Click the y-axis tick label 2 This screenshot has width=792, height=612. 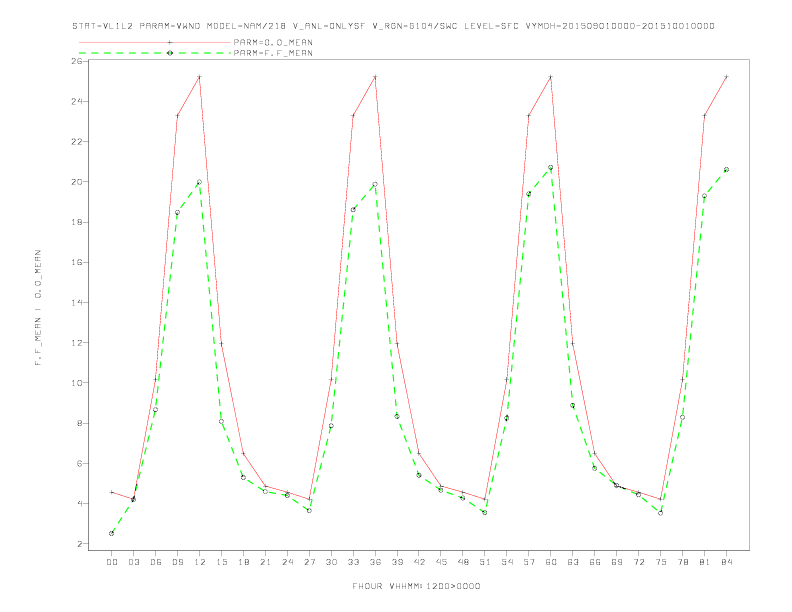click(x=80, y=544)
